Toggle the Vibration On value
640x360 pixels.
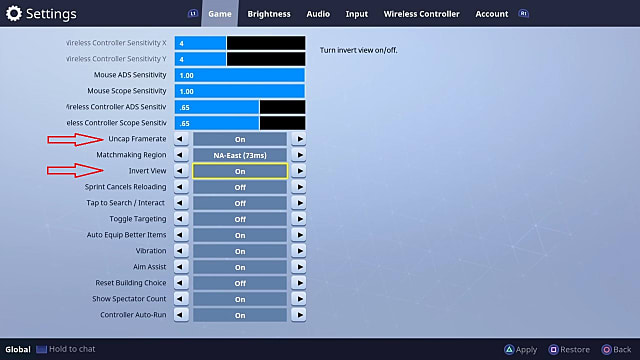click(x=240, y=251)
